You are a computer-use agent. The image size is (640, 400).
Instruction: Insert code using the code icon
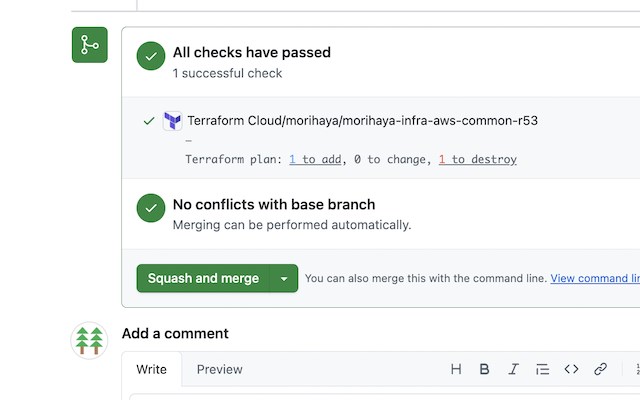point(571,369)
